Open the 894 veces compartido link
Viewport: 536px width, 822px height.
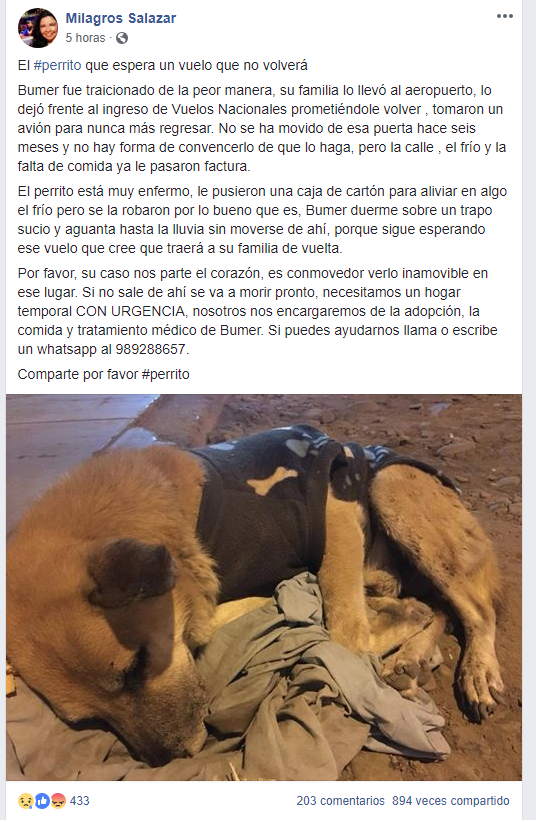451,801
